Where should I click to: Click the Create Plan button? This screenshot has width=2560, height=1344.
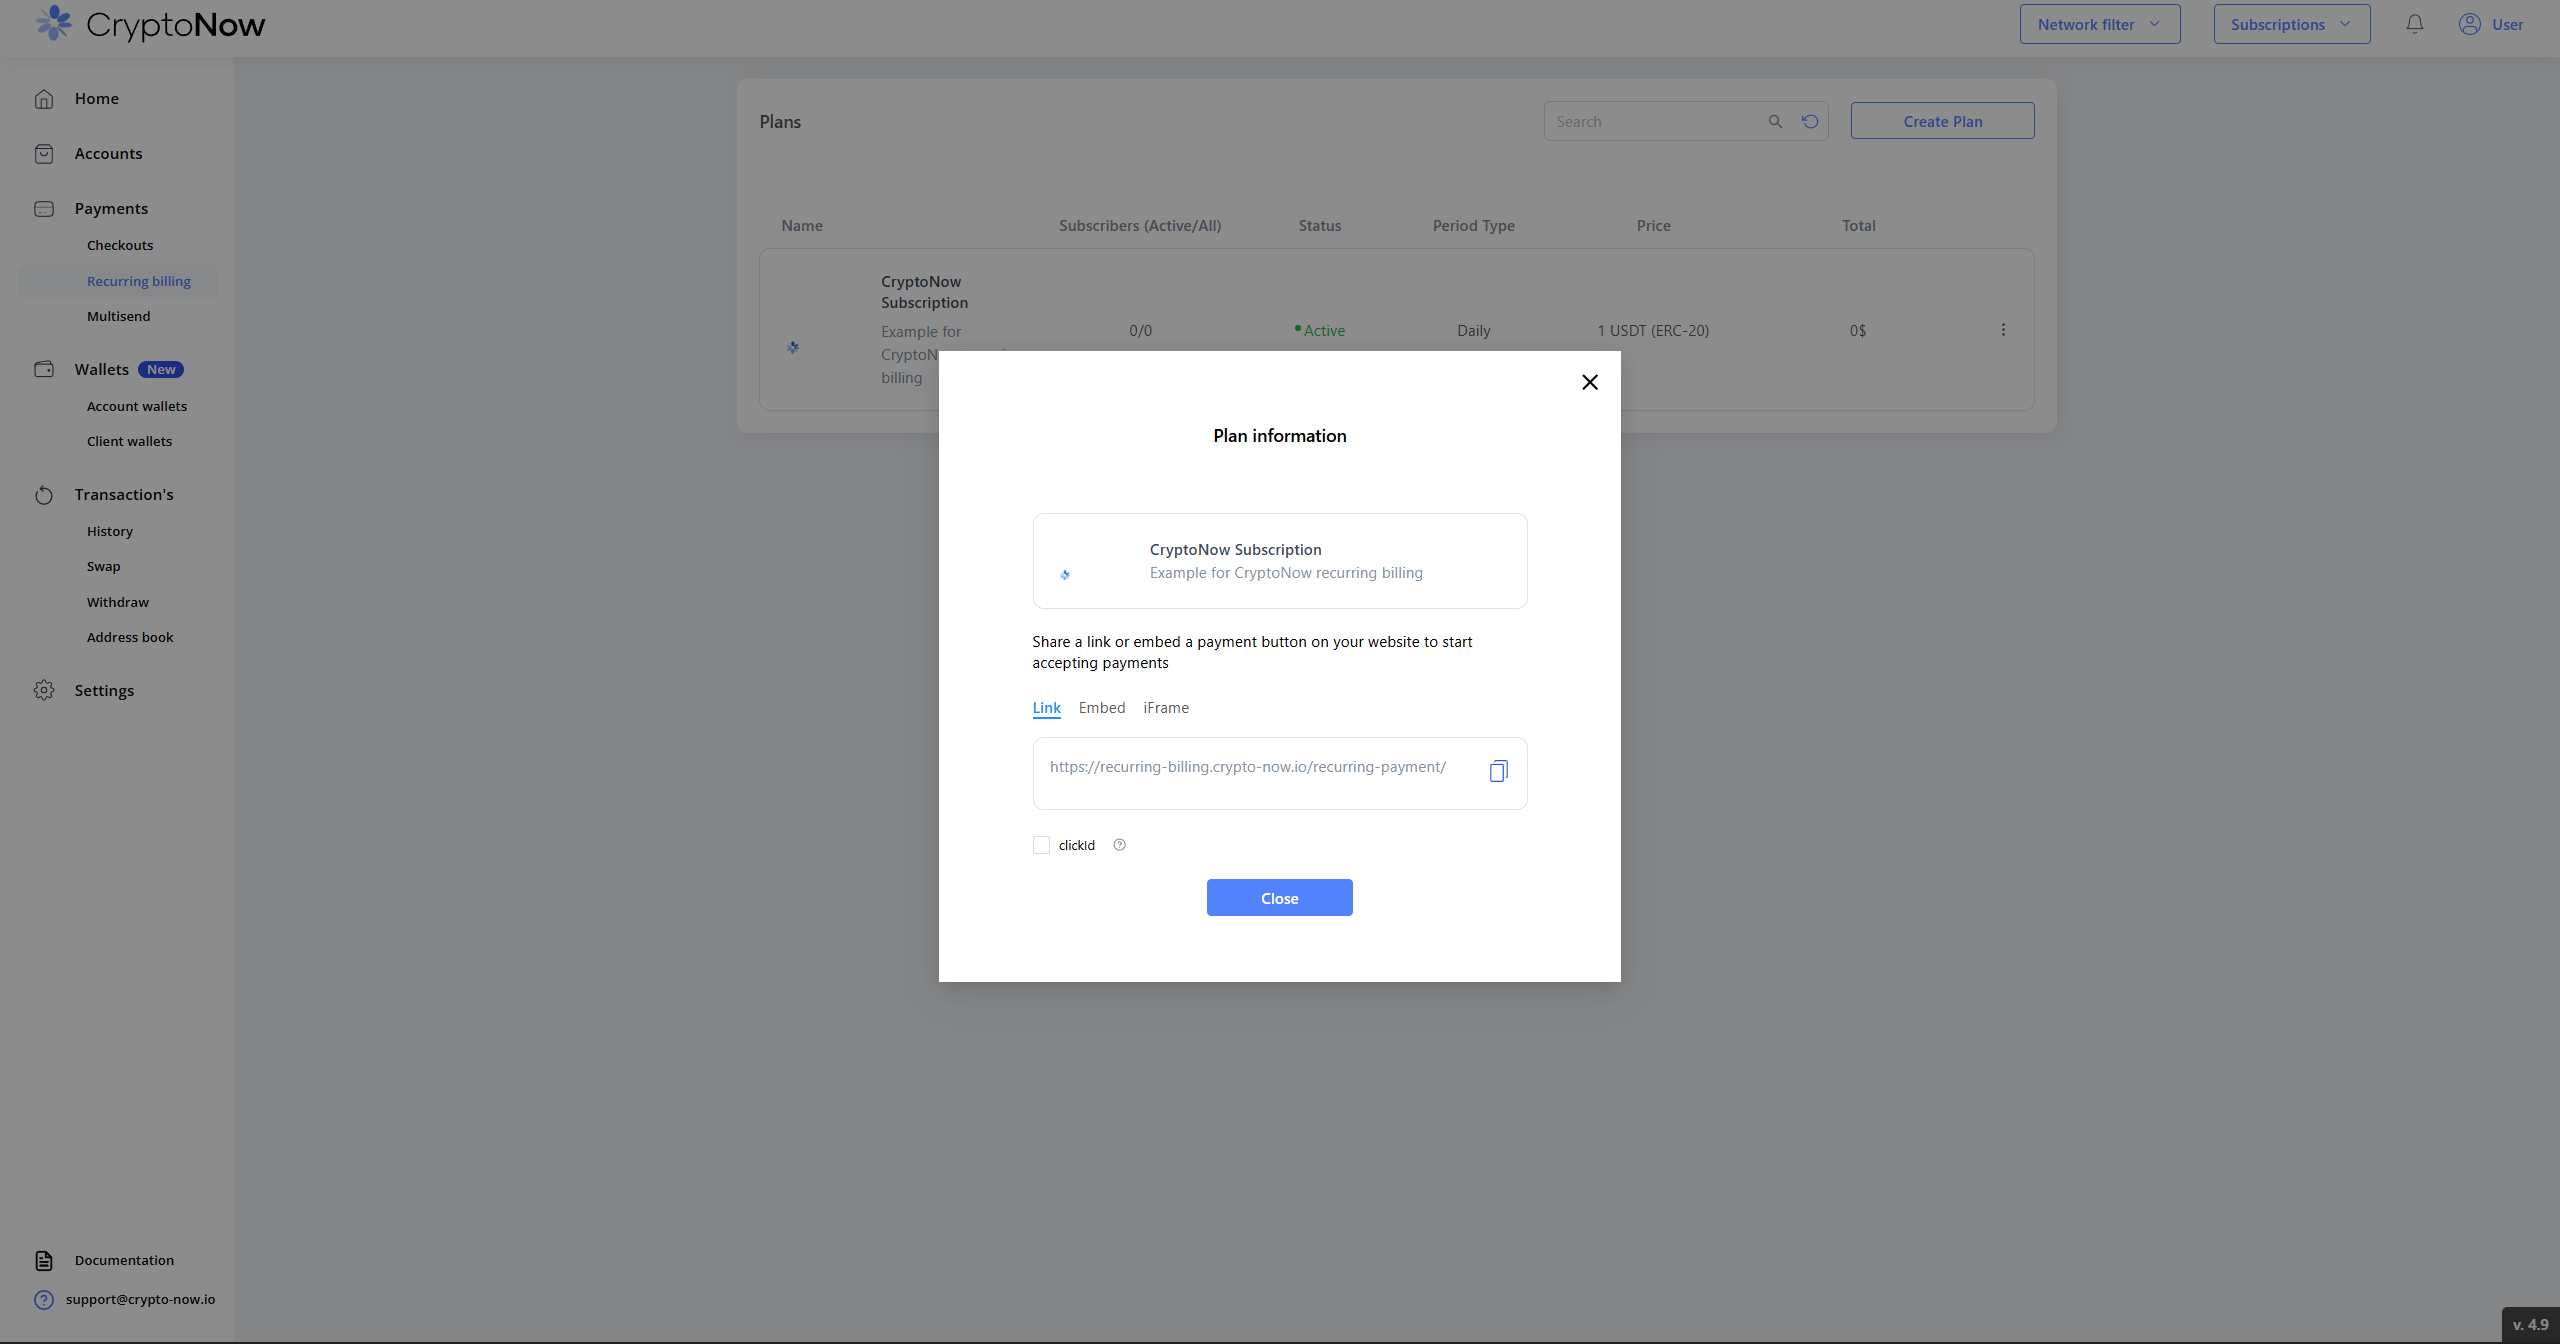(1942, 121)
